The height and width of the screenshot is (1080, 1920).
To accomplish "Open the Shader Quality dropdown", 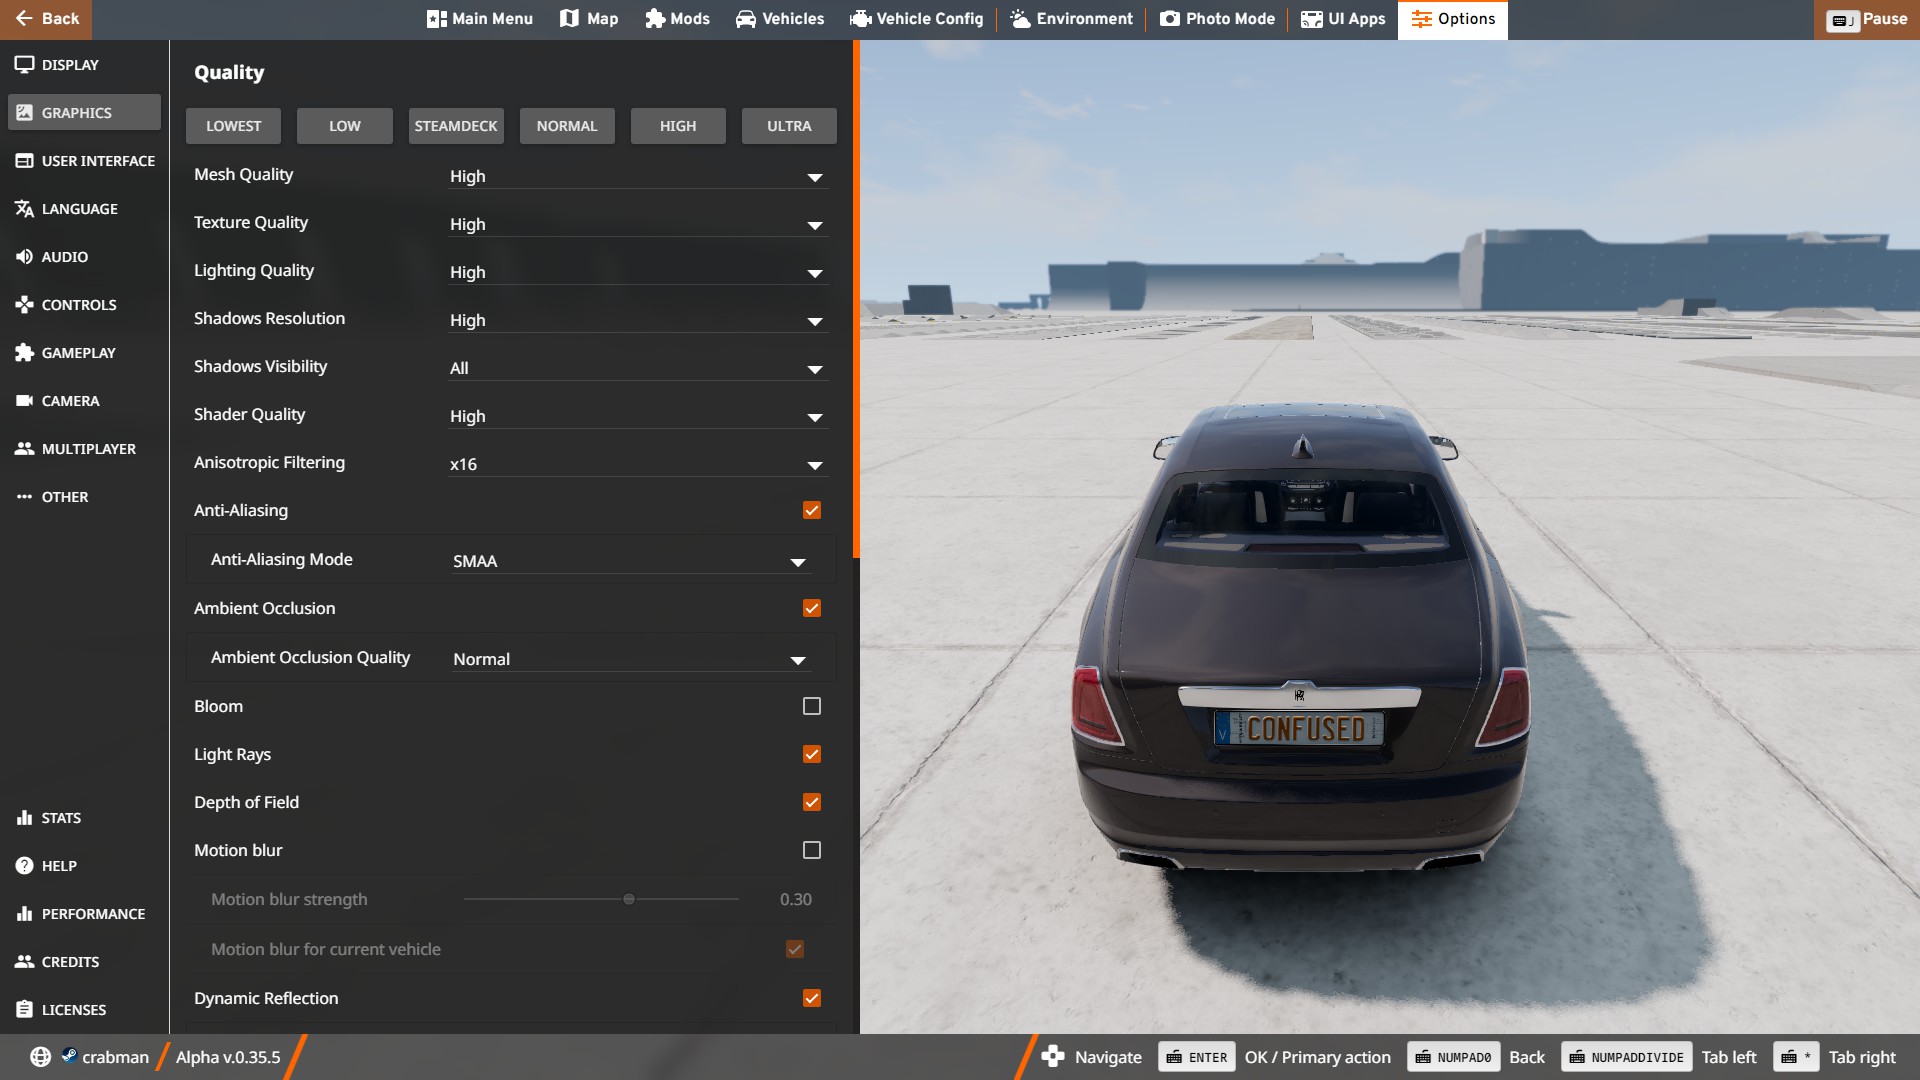I will click(x=638, y=416).
